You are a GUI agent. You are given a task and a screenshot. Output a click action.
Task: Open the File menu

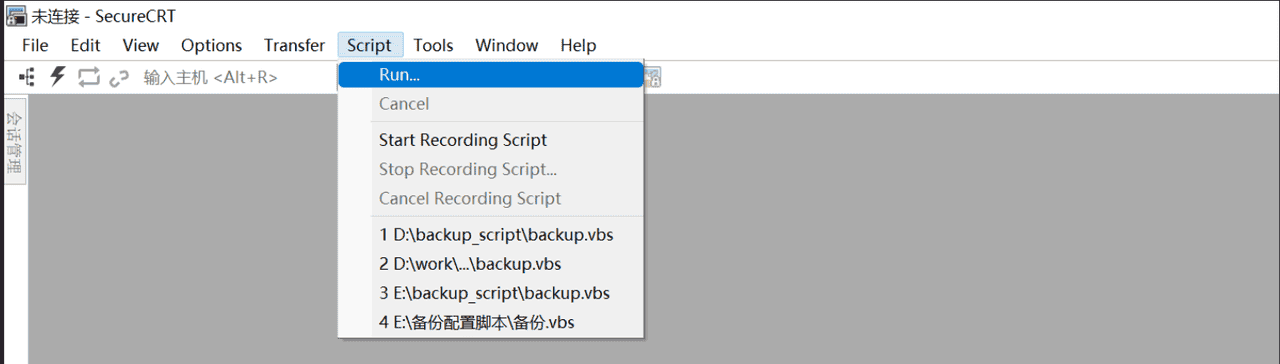35,45
